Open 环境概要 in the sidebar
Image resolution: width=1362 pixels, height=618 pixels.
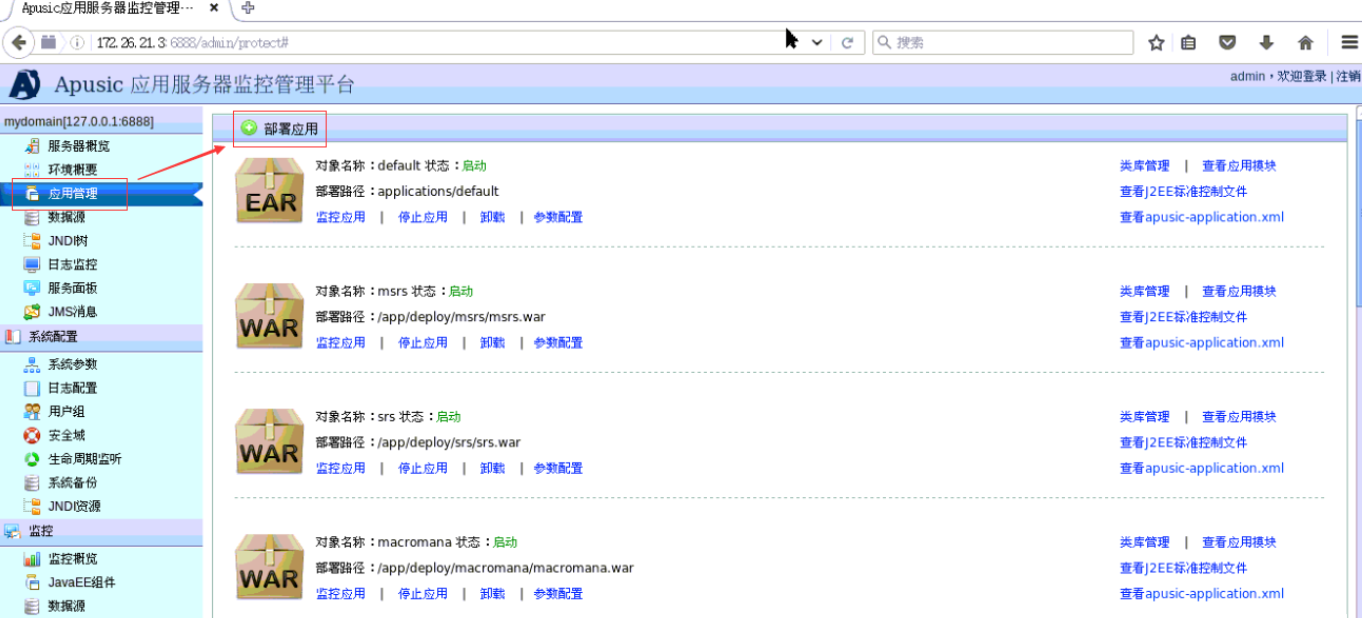click(x=73, y=170)
